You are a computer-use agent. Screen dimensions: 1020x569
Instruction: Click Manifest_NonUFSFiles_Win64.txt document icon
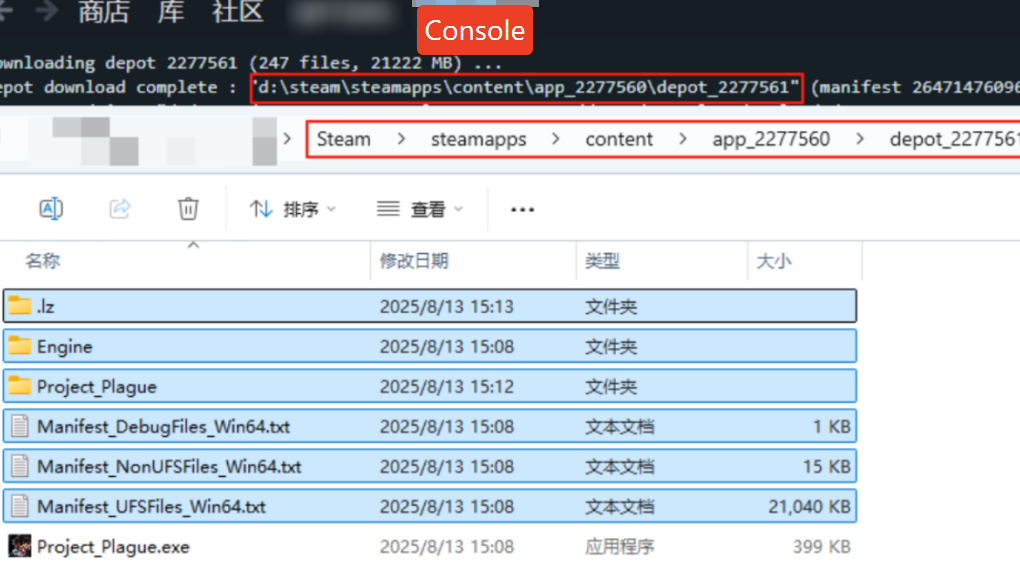20,466
